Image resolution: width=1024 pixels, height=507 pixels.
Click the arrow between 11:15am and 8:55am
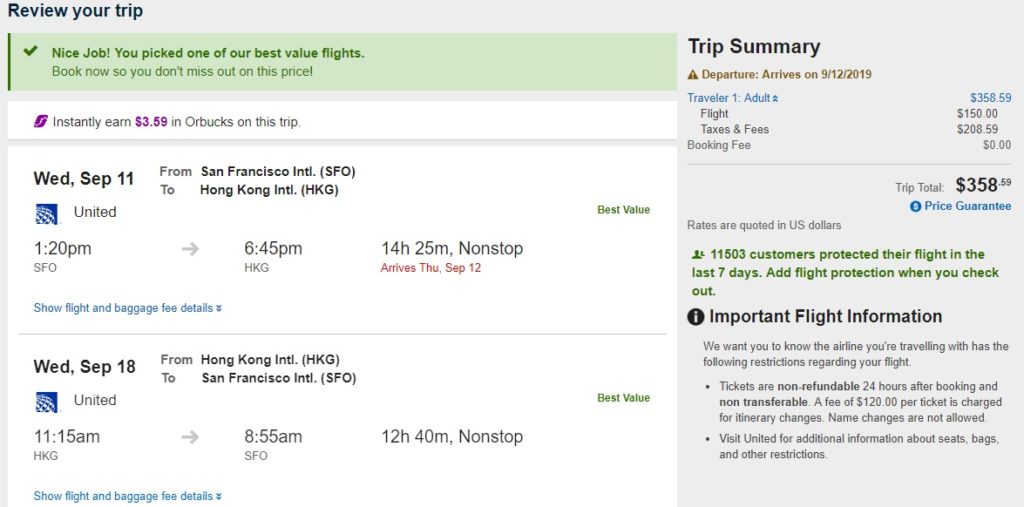(x=190, y=437)
